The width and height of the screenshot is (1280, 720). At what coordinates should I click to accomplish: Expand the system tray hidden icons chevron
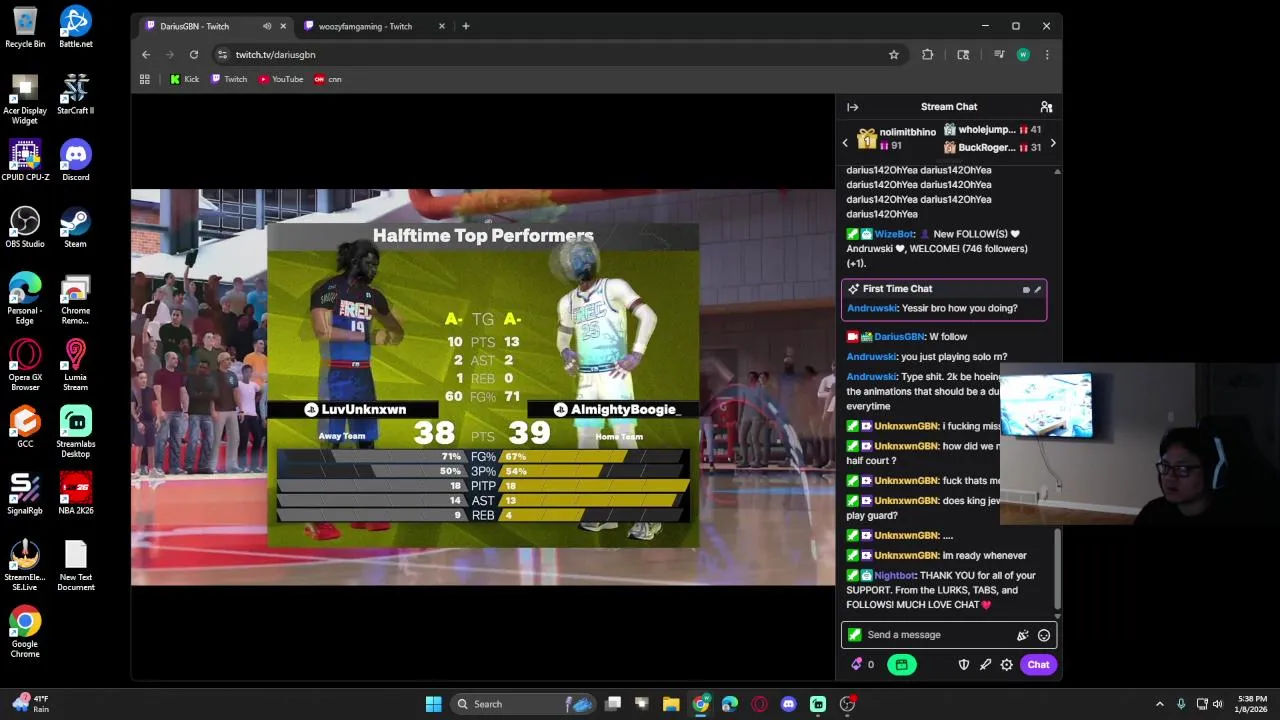(x=1160, y=704)
